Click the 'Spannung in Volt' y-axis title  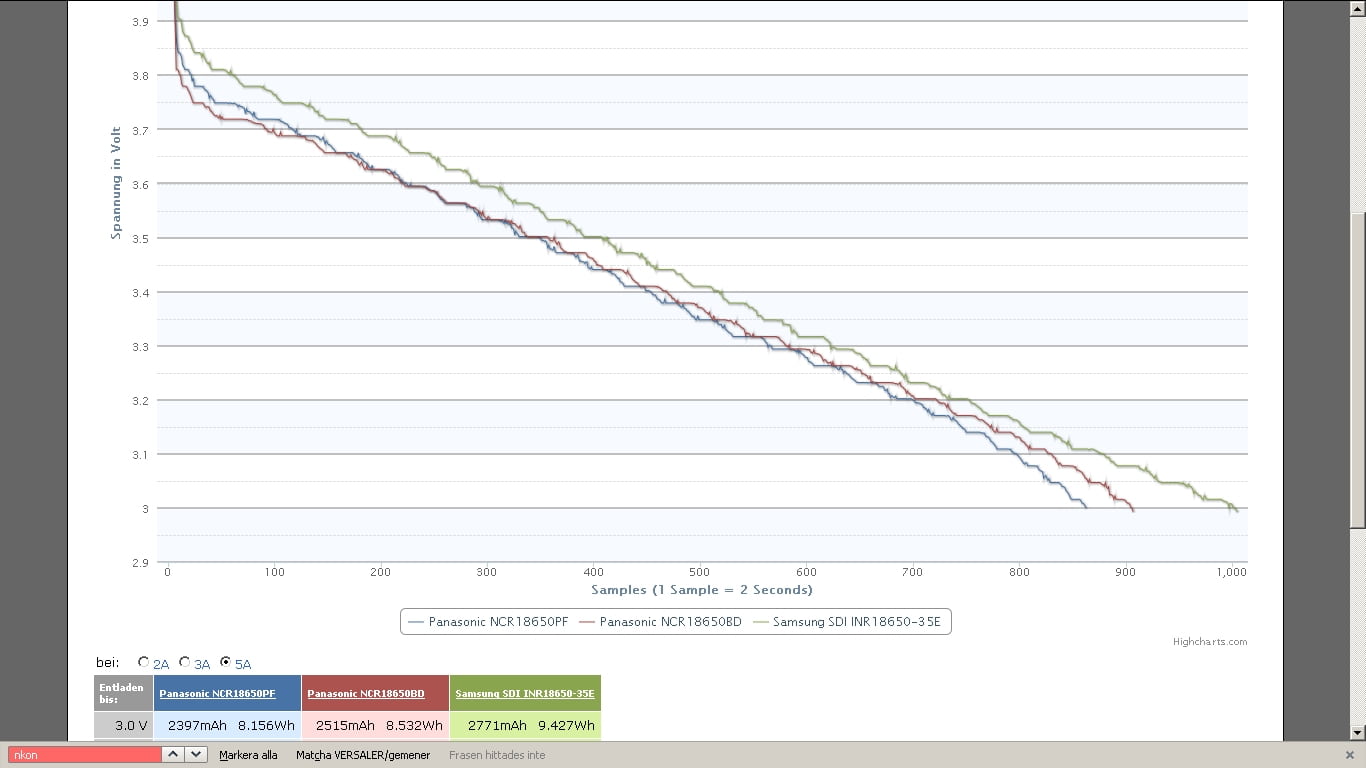[x=116, y=183]
